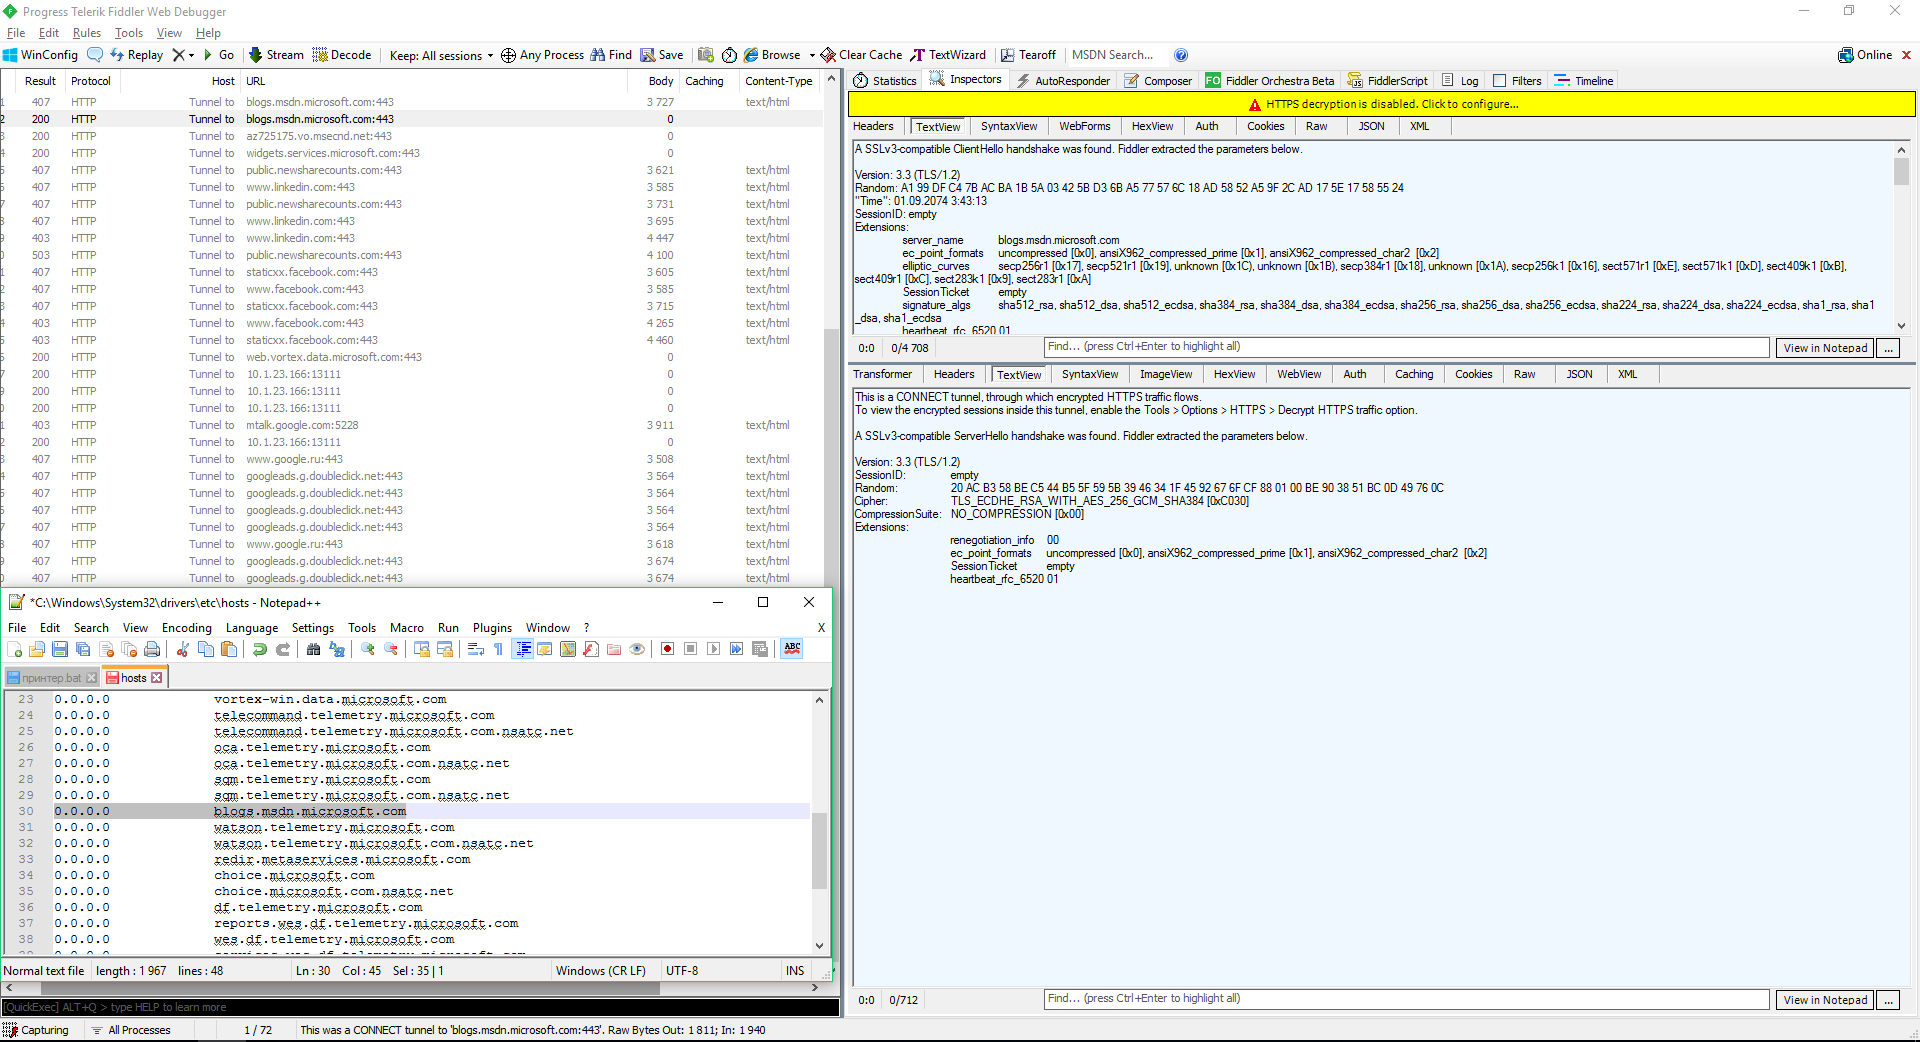This screenshot has height=1042, width=1920.
Task: Toggle Decode option in Fiddler
Action: (x=342, y=55)
